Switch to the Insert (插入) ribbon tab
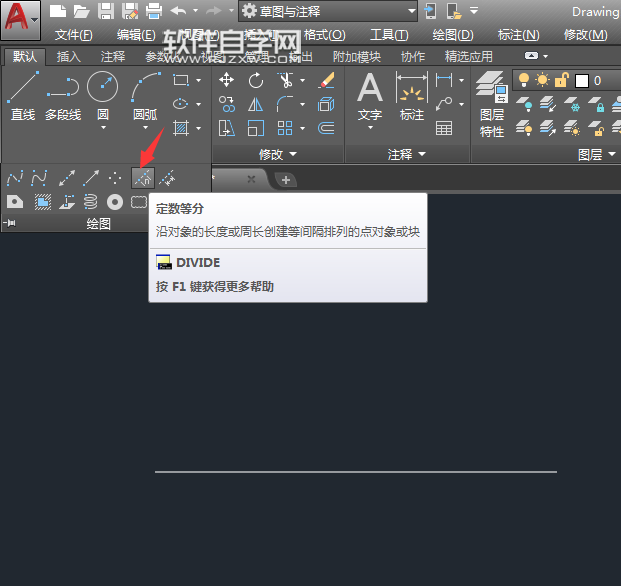Viewport: 621px width, 586px height. coord(69,57)
